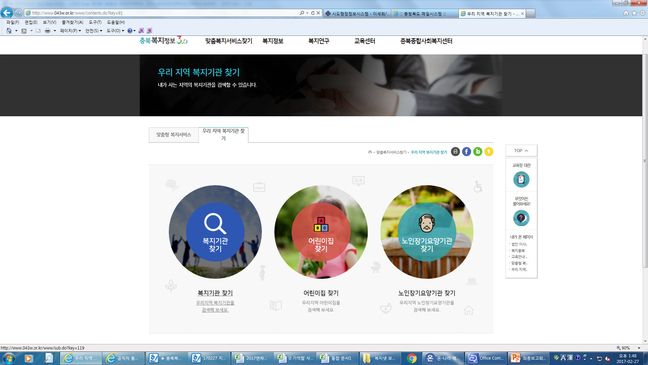648x365 pixels.
Task: Select the 우리 지역 복지기관 찾기 tab
Action: [x=224, y=134]
